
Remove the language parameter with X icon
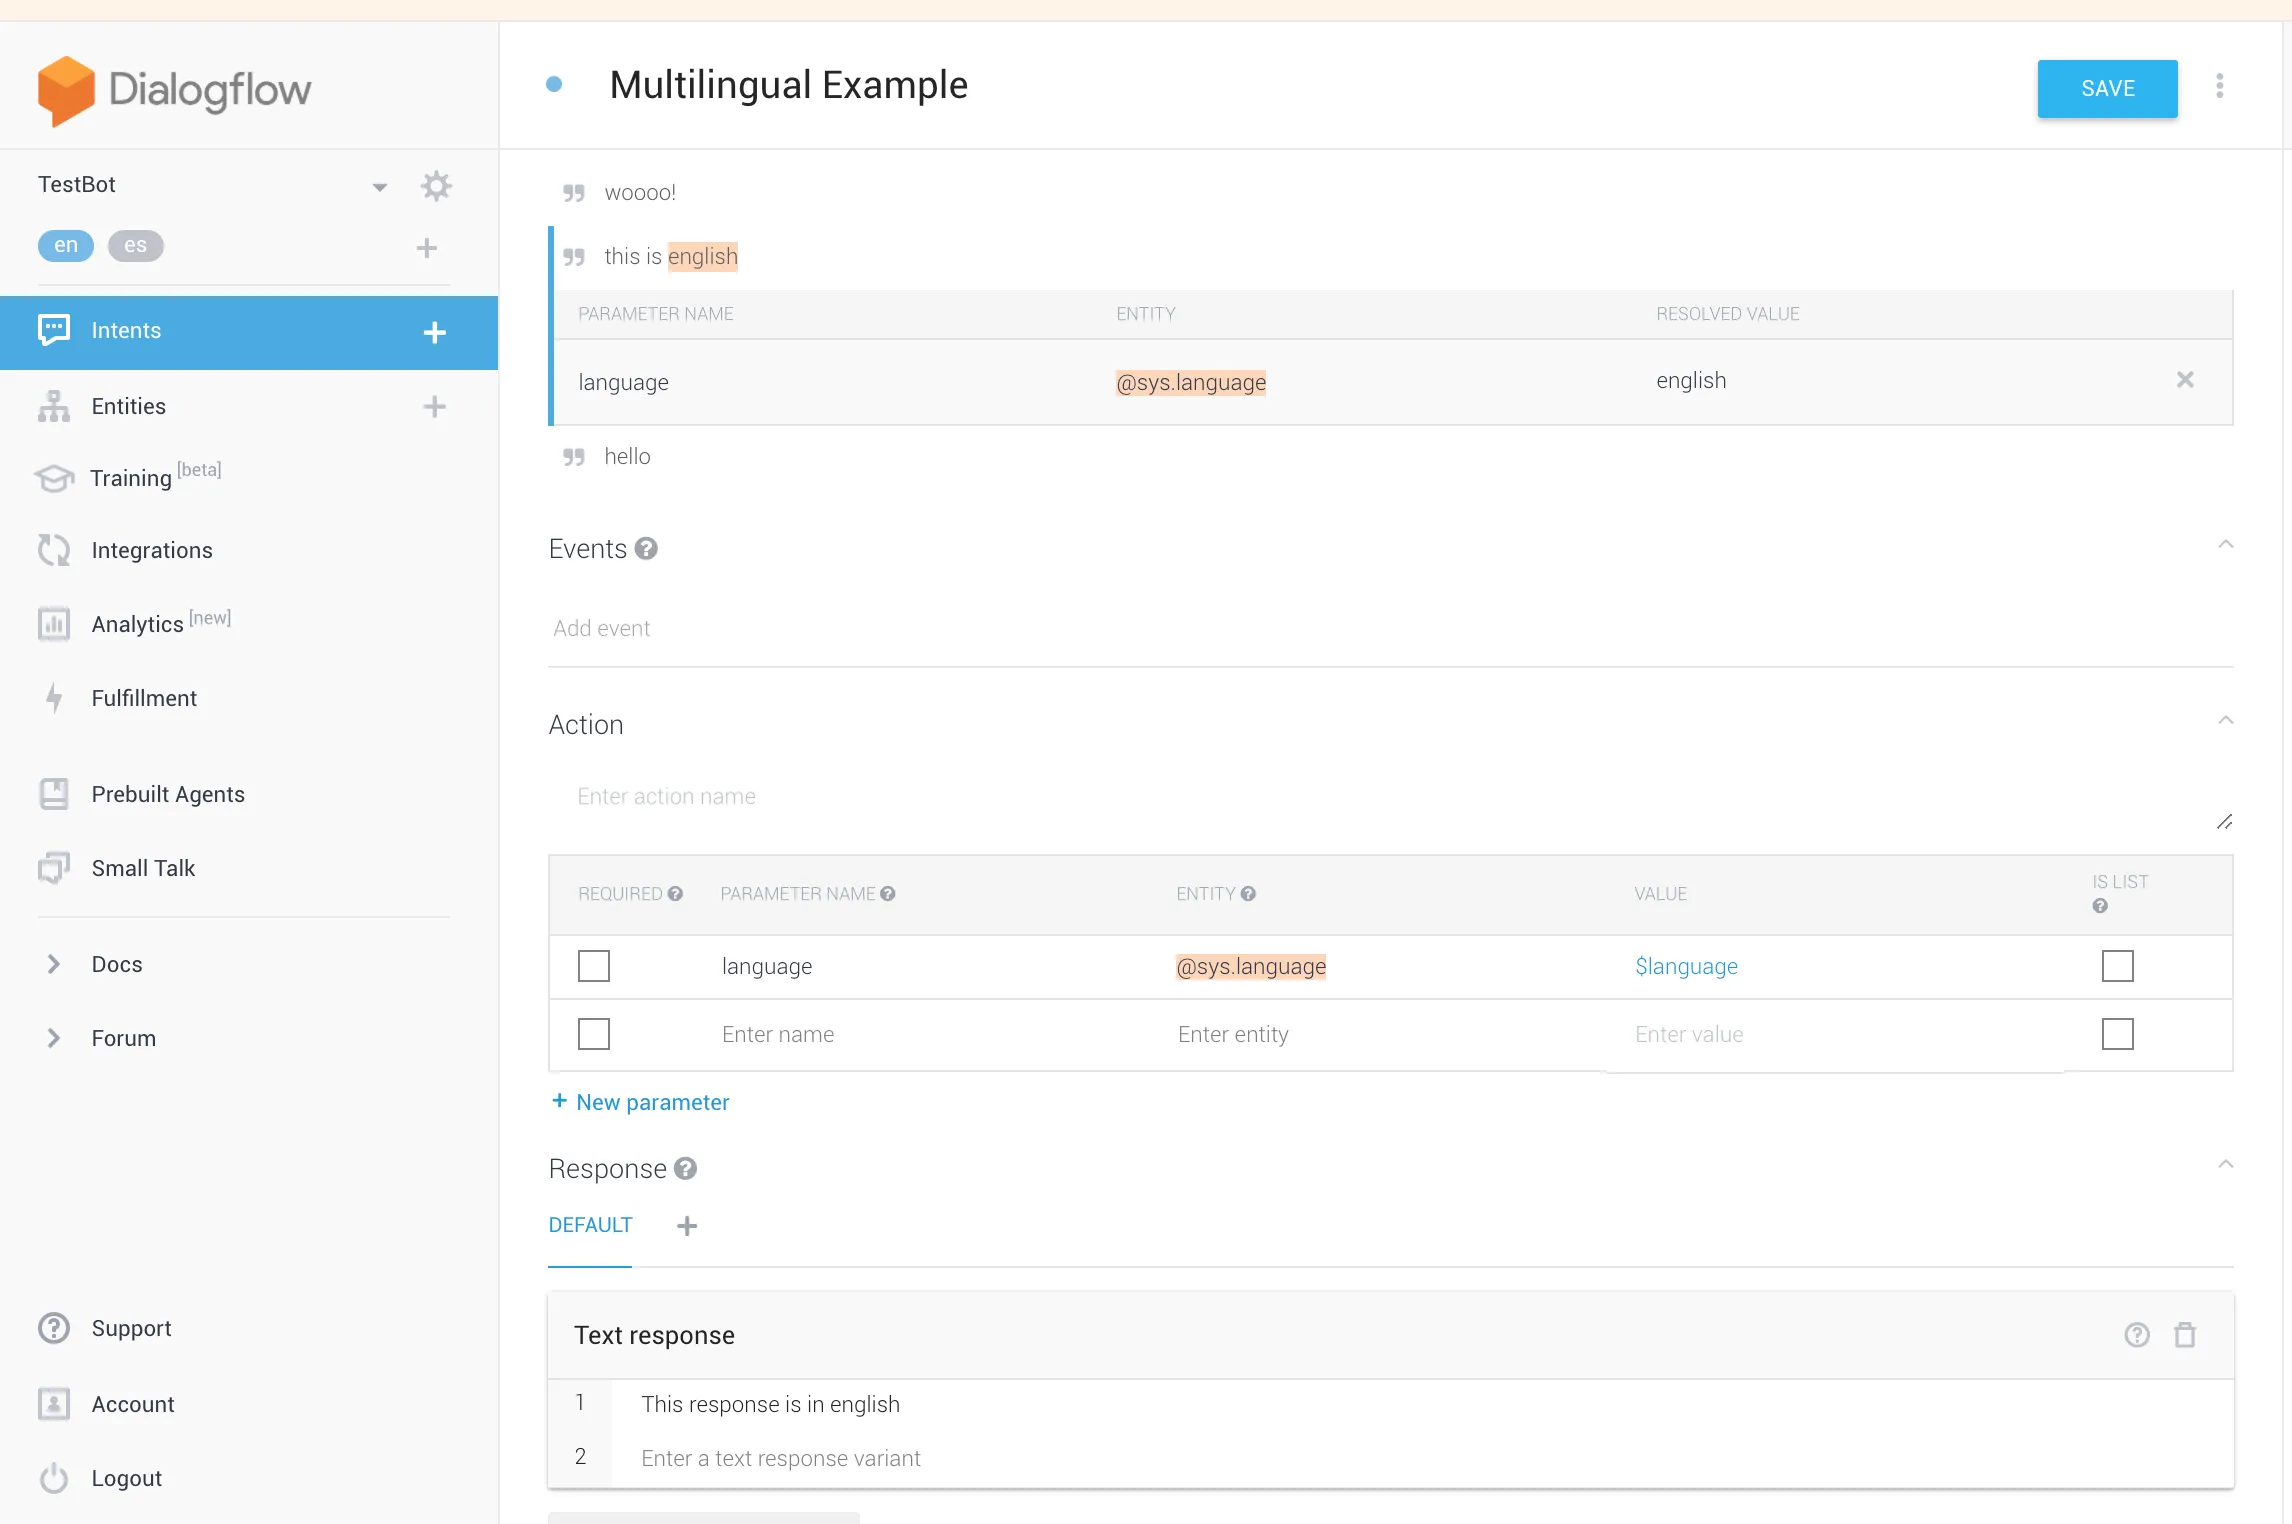[2185, 380]
